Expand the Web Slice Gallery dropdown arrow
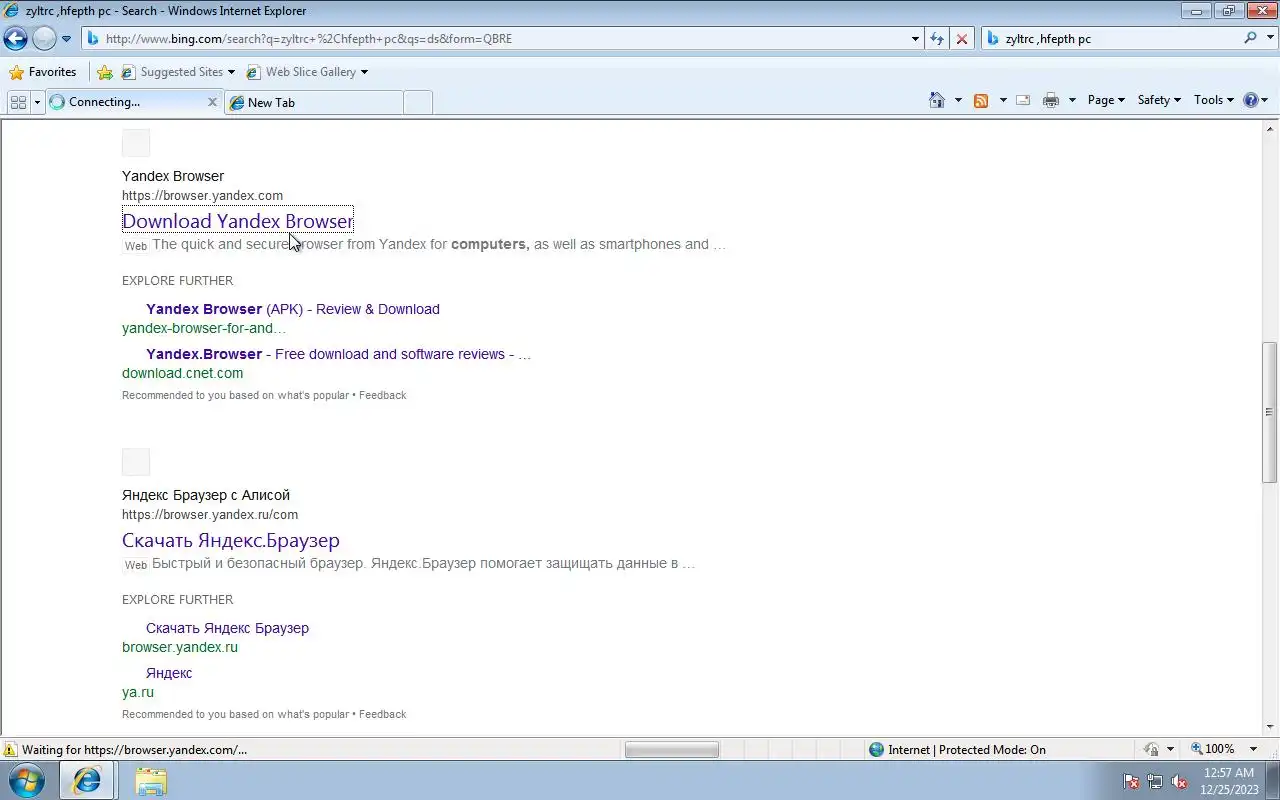The width and height of the screenshot is (1280, 800). pyautogui.click(x=364, y=72)
